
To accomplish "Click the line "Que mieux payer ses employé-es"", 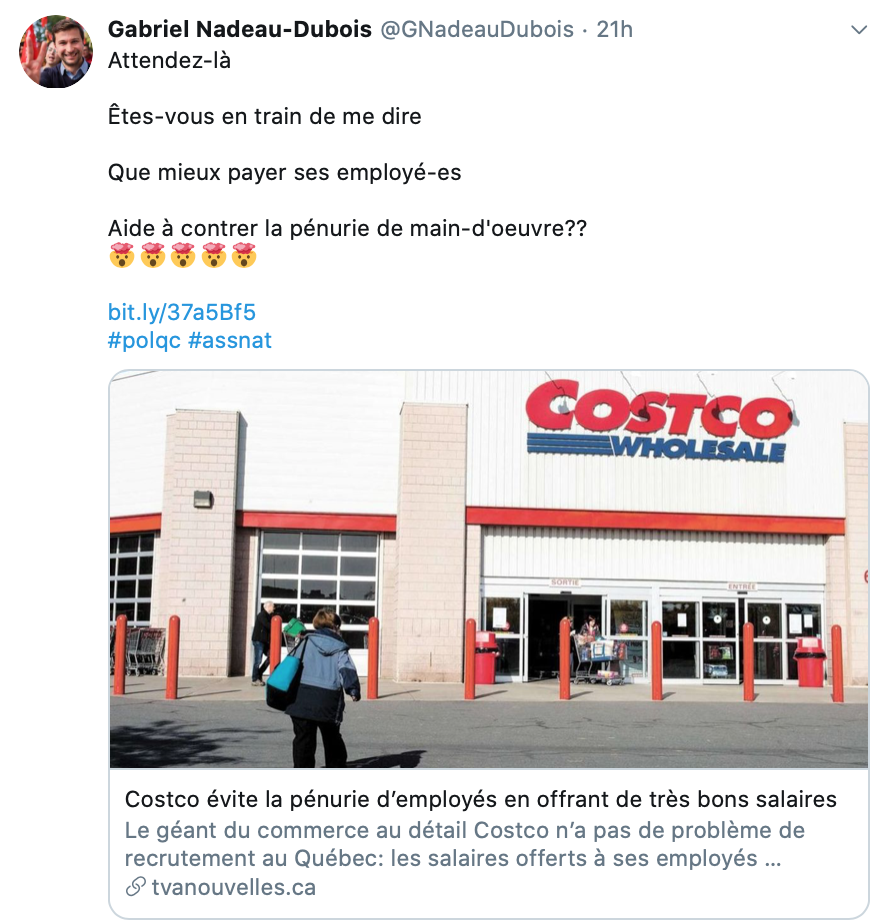I will click(x=285, y=172).
